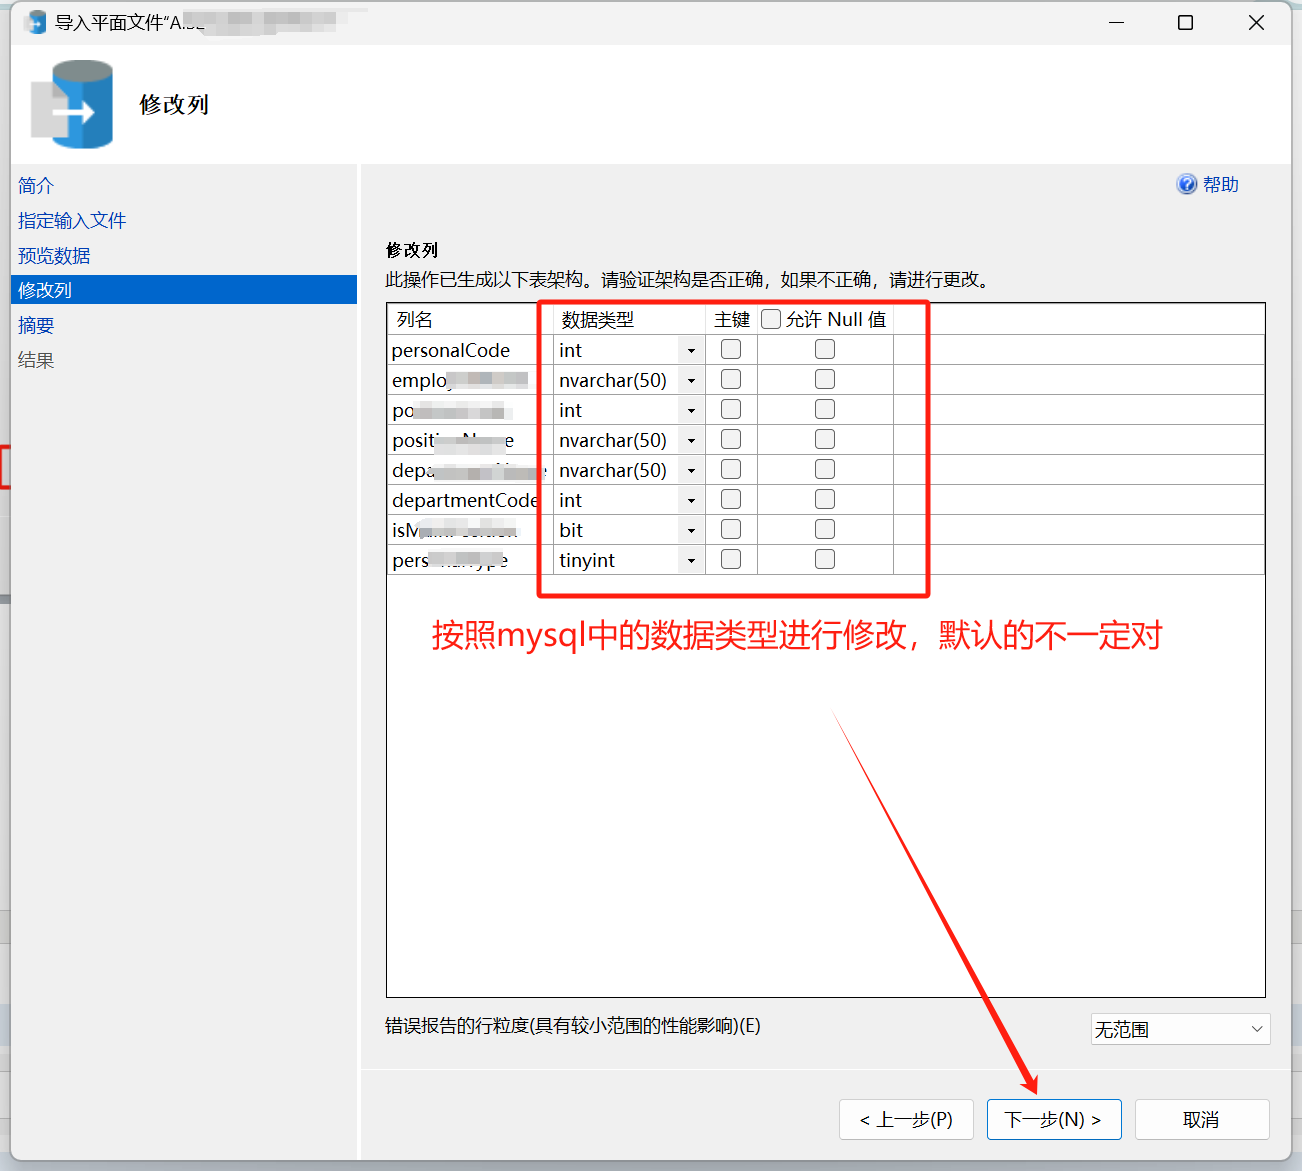
Task: Toggle allow Null checkbox in bit row
Action: 825,529
